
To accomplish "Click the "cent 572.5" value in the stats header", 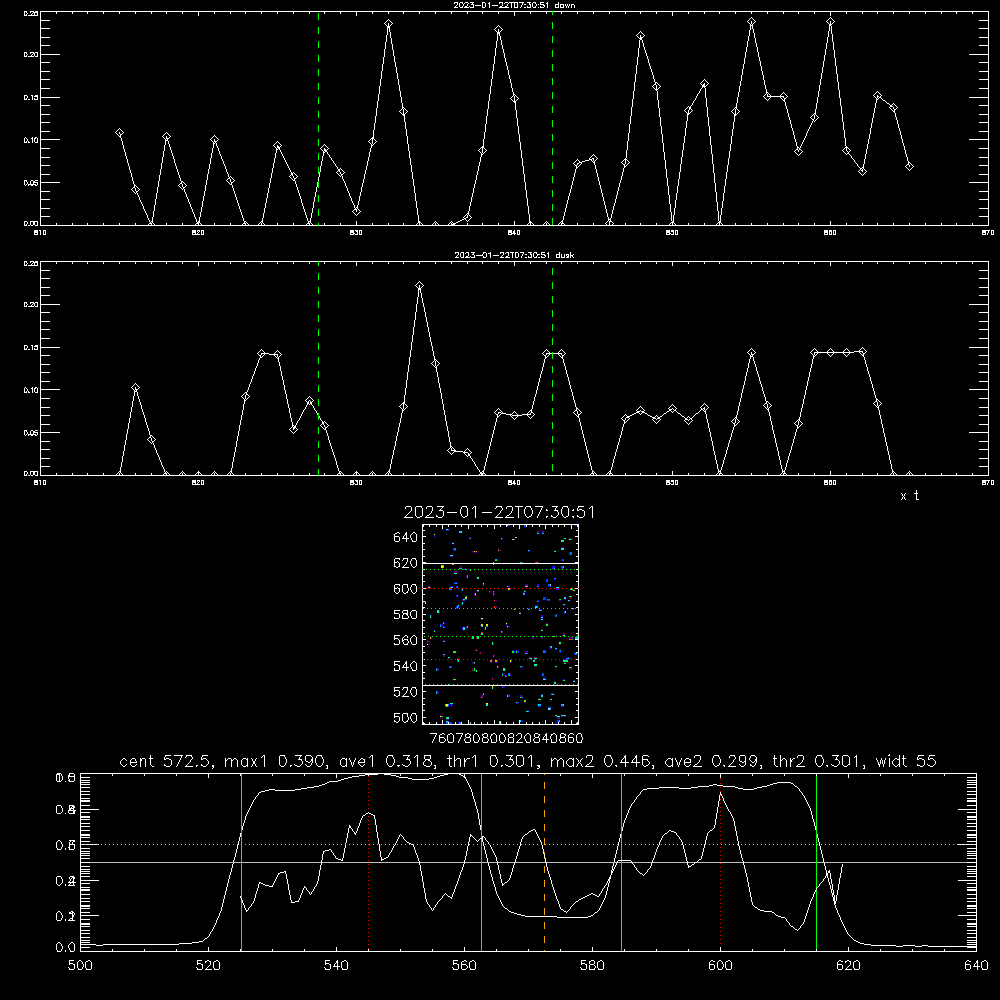I will tap(167, 761).
